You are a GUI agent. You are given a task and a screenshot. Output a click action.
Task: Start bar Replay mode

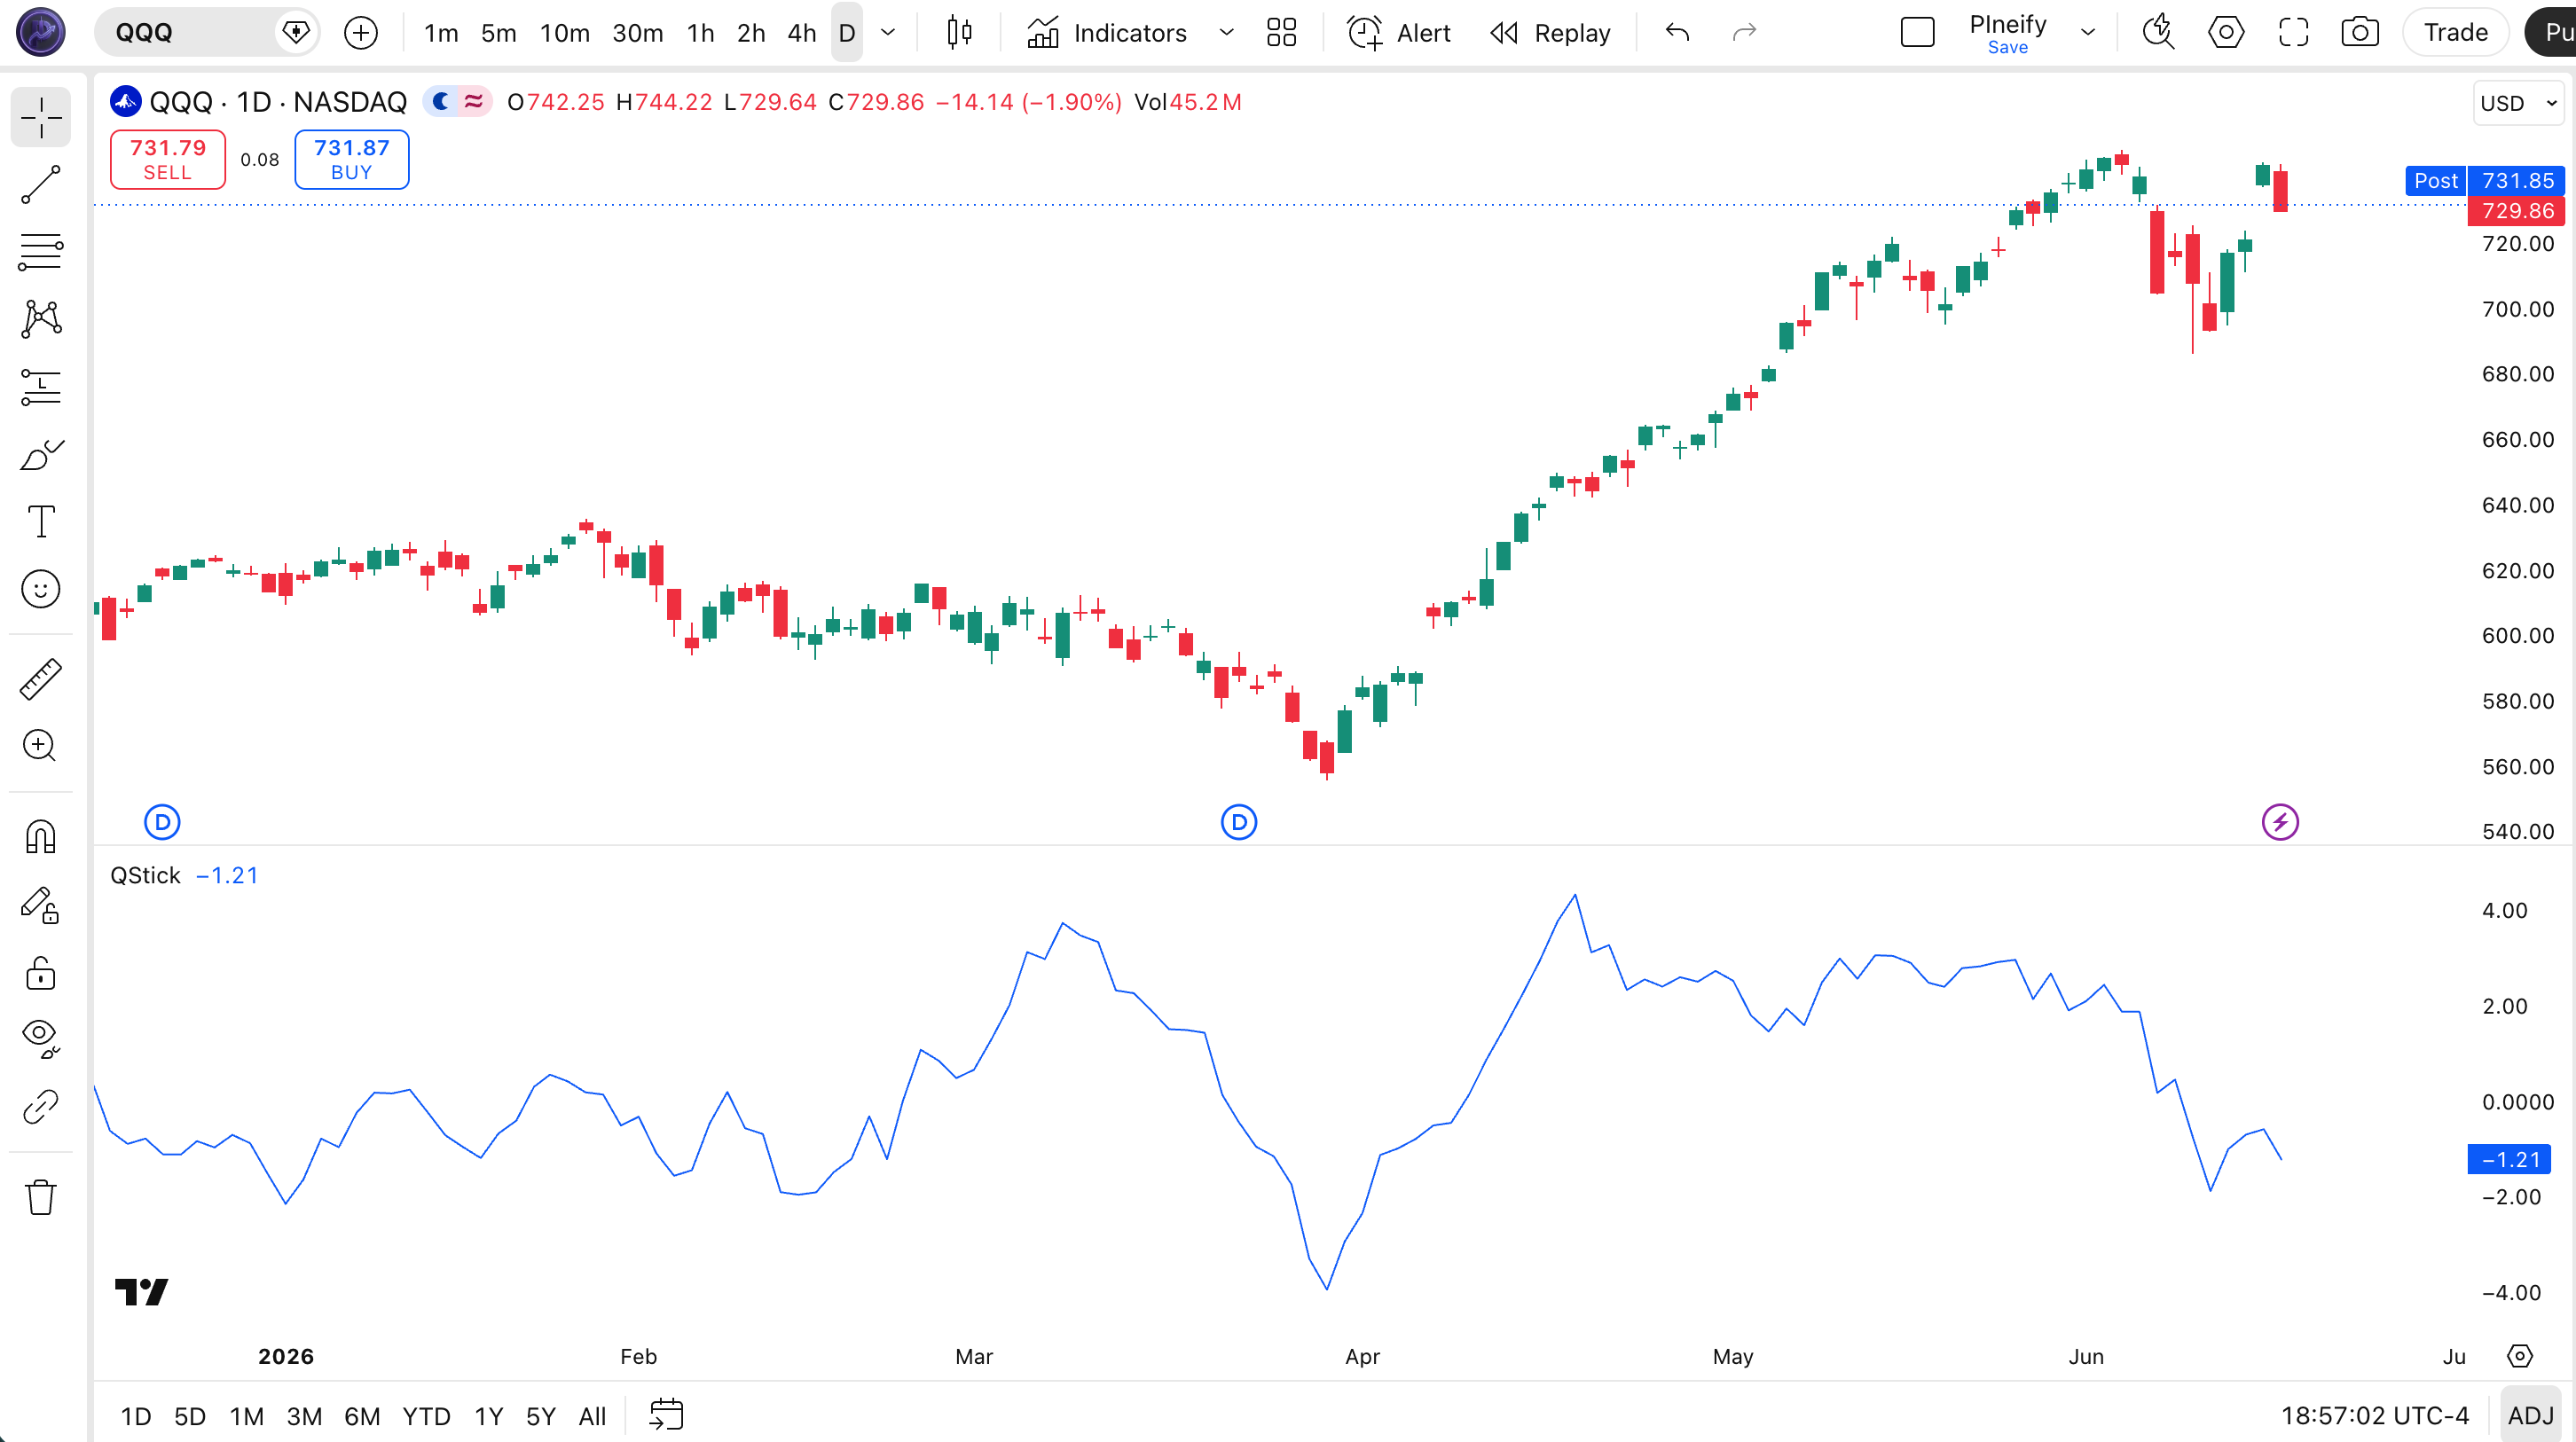[x=1549, y=33]
